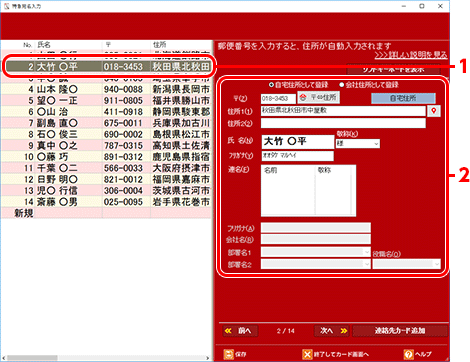Click the app icon in title bar
The image size is (470, 362).
[6, 6]
